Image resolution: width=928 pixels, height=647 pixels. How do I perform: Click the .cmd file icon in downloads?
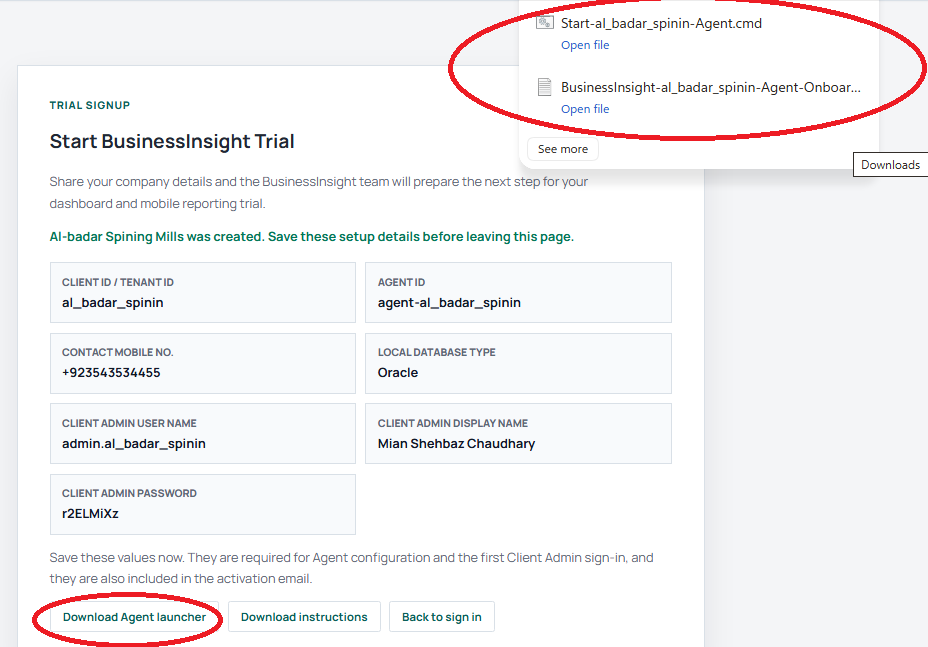pos(544,23)
